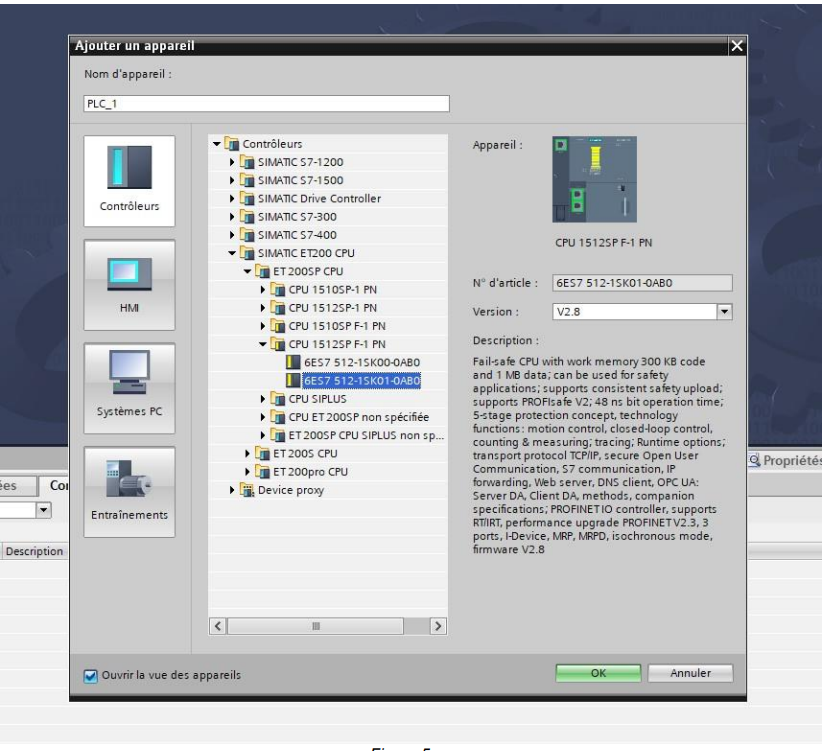Click the Contrôleurs root folder icon
This screenshot has width=829, height=751.
click(x=232, y=144)
